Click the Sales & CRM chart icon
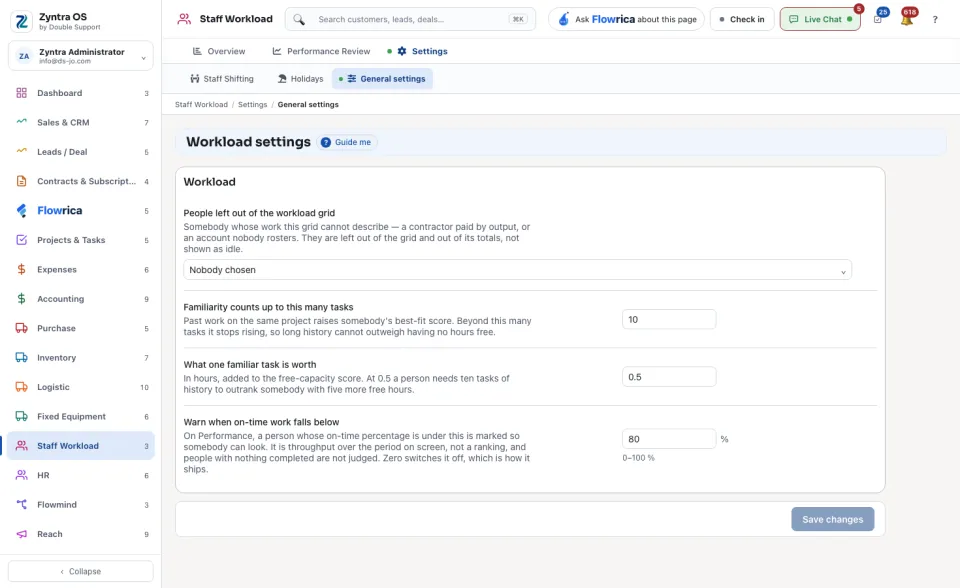Image resolution: width=960 pixels, height=588 pixels. (x=21, y=122)
